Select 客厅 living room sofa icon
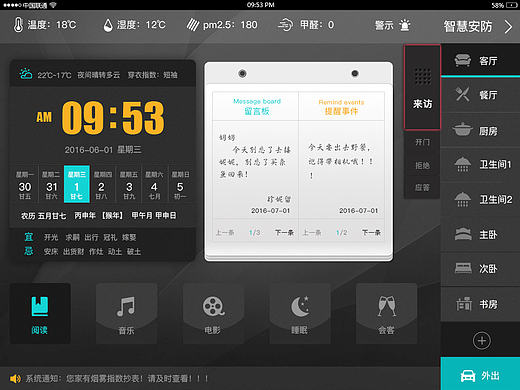 click(x=463, y=61)
